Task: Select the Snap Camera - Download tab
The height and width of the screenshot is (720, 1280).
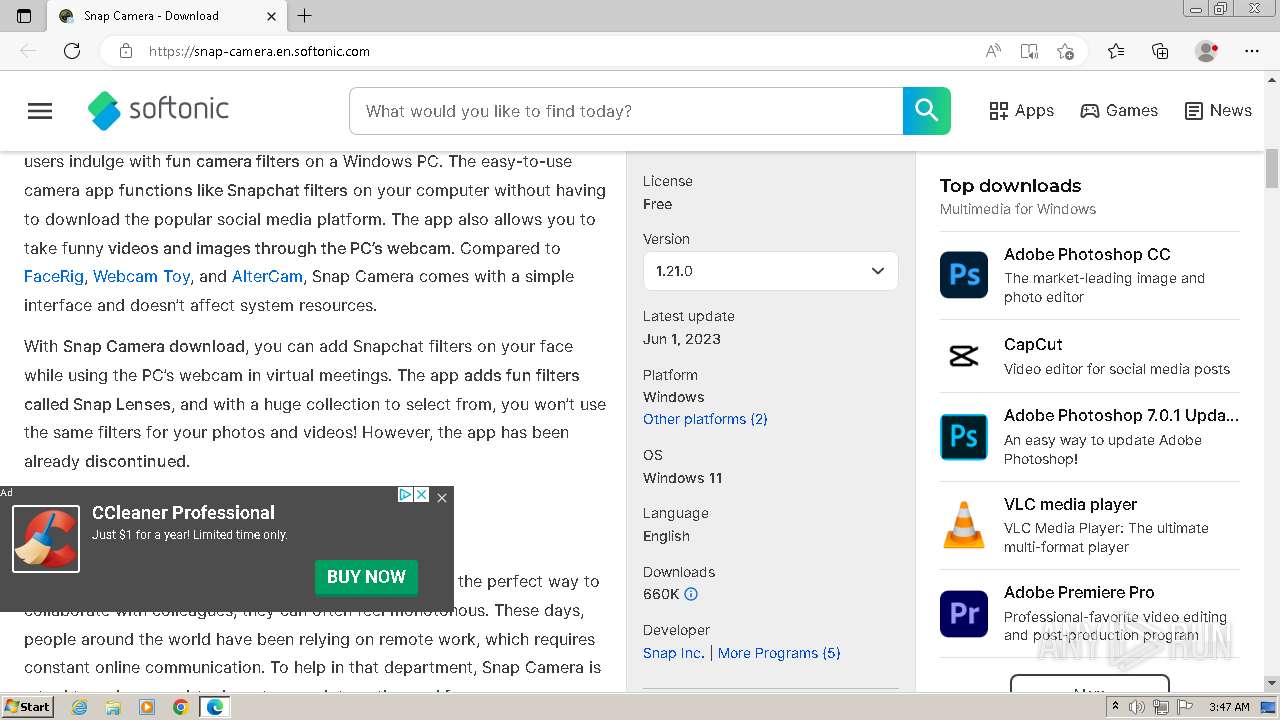Action: (165, 16)
